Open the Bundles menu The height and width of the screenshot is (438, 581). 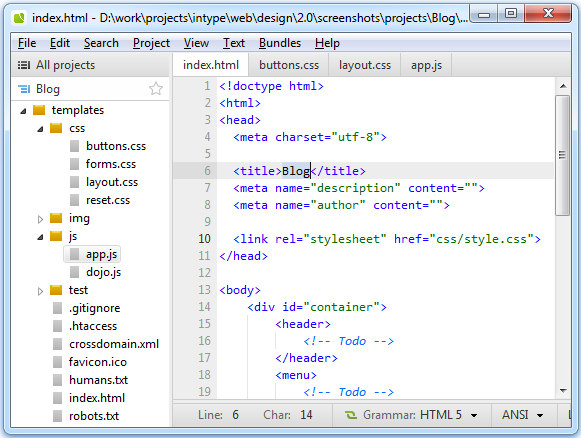click(280, 43)
